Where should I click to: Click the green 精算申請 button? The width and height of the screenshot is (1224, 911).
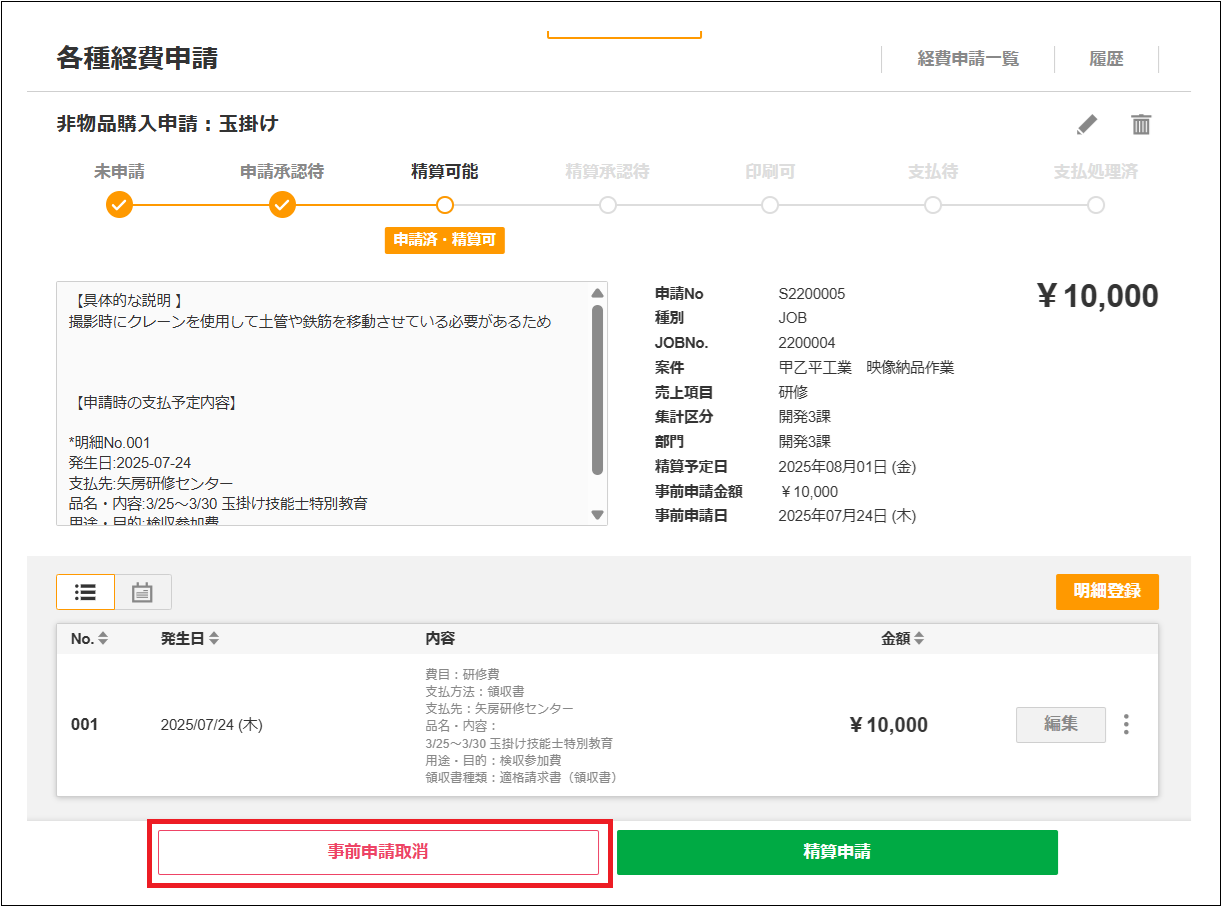(x=837, y=852)
